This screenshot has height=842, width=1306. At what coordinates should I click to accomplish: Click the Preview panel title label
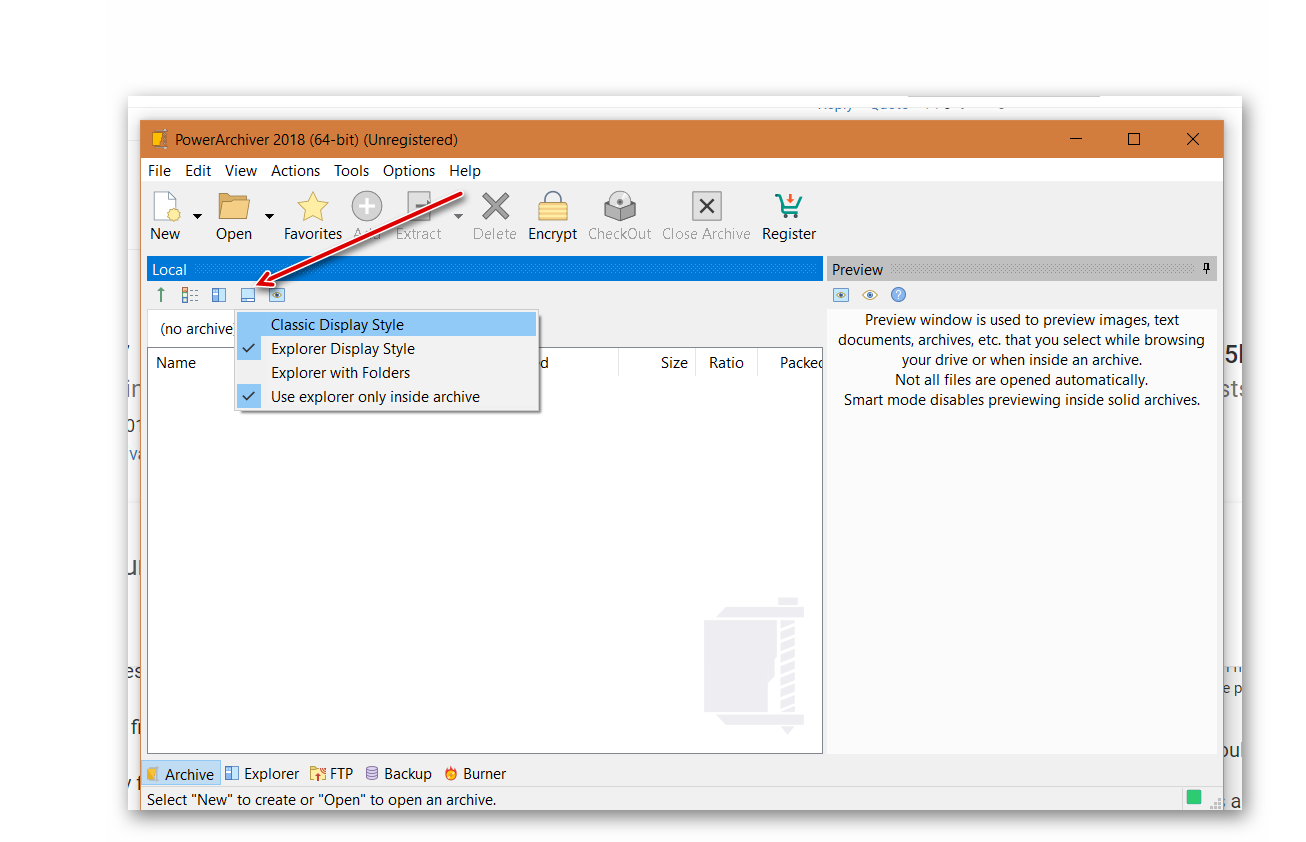click(x=857, y=270)
